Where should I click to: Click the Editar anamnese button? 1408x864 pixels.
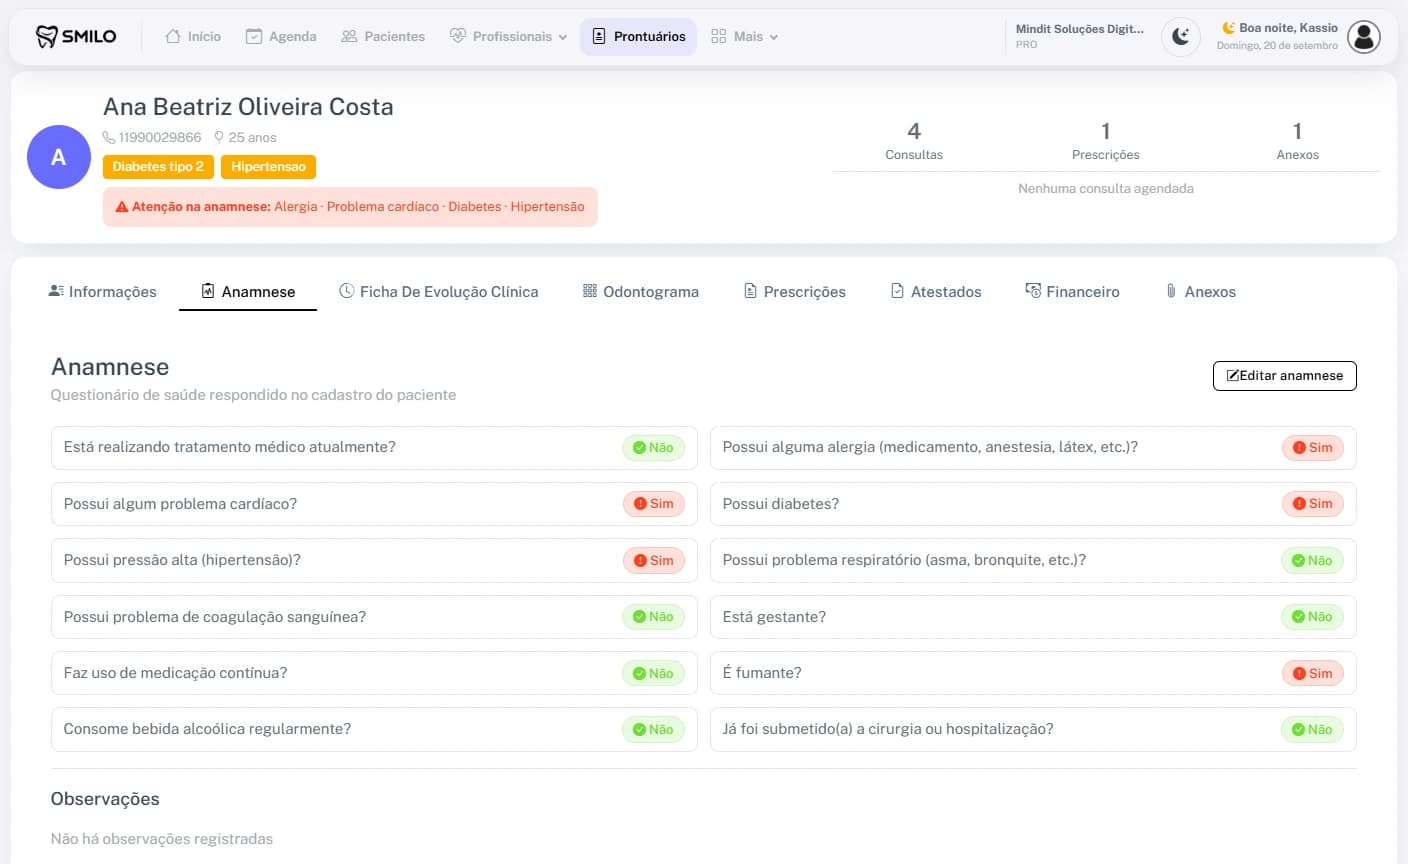(1284, 376)
